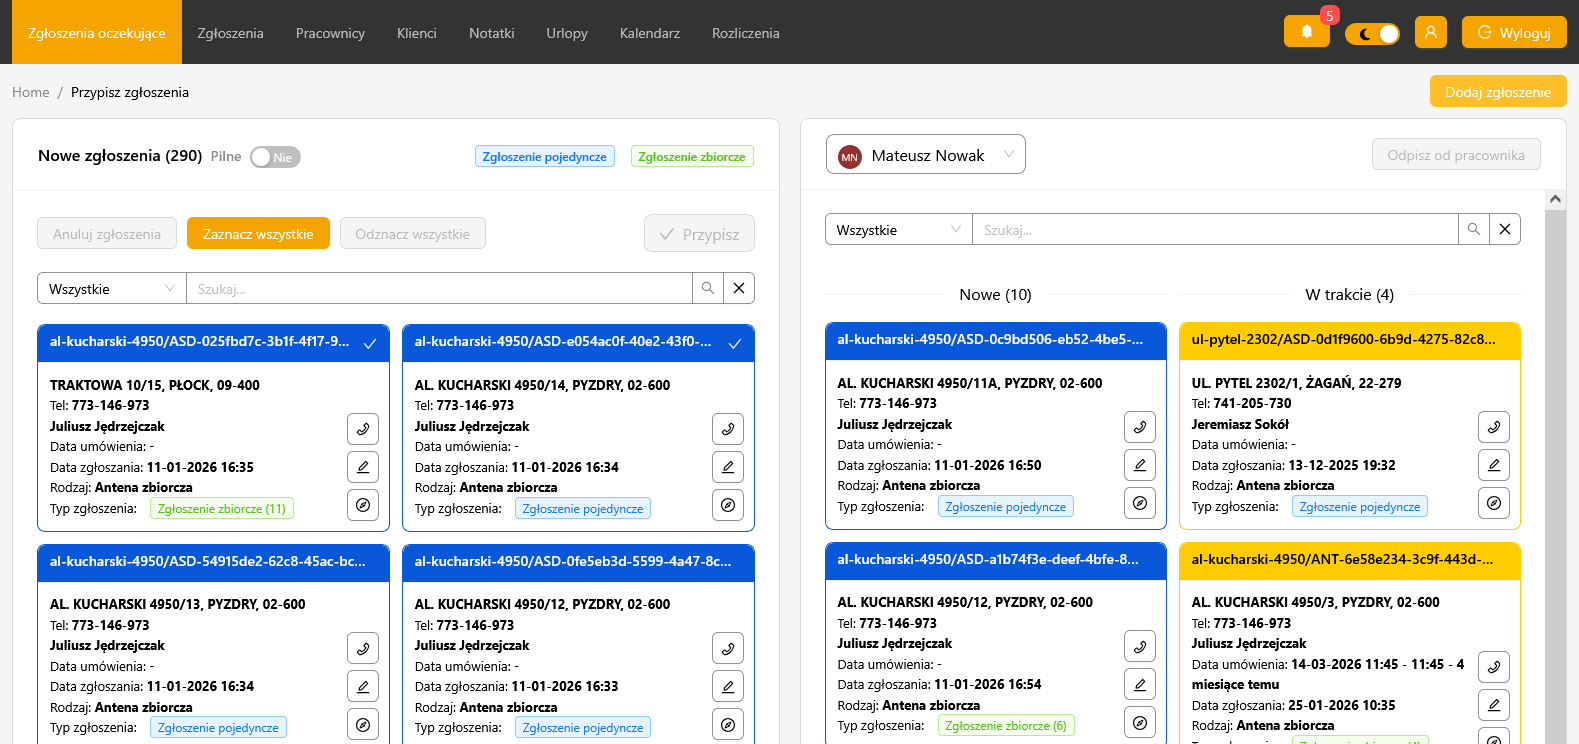Open the notifications bell with badge 5
The image size is (1579, 744).
1306,32
